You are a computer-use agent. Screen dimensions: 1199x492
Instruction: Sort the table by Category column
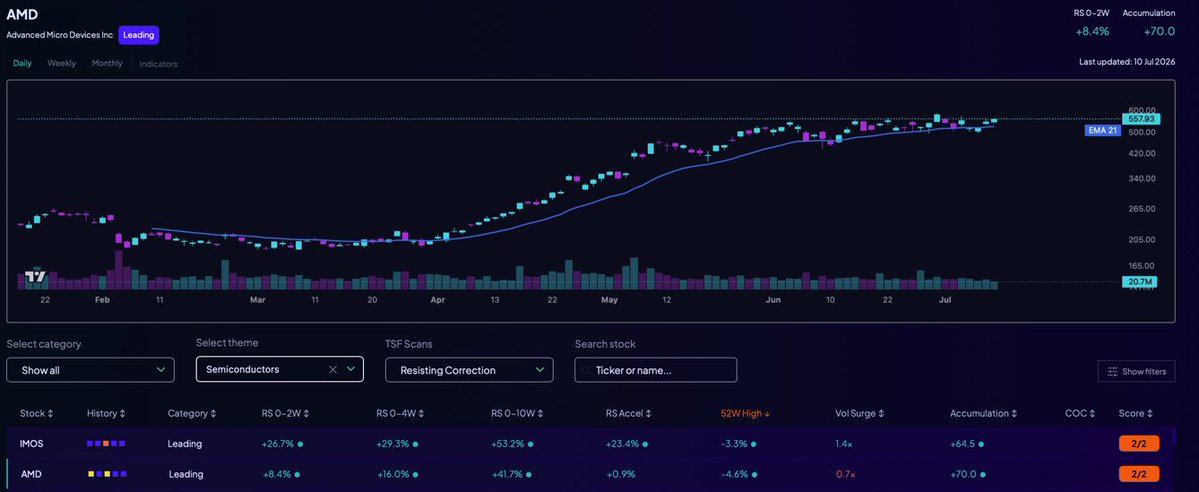click(190, 413)
